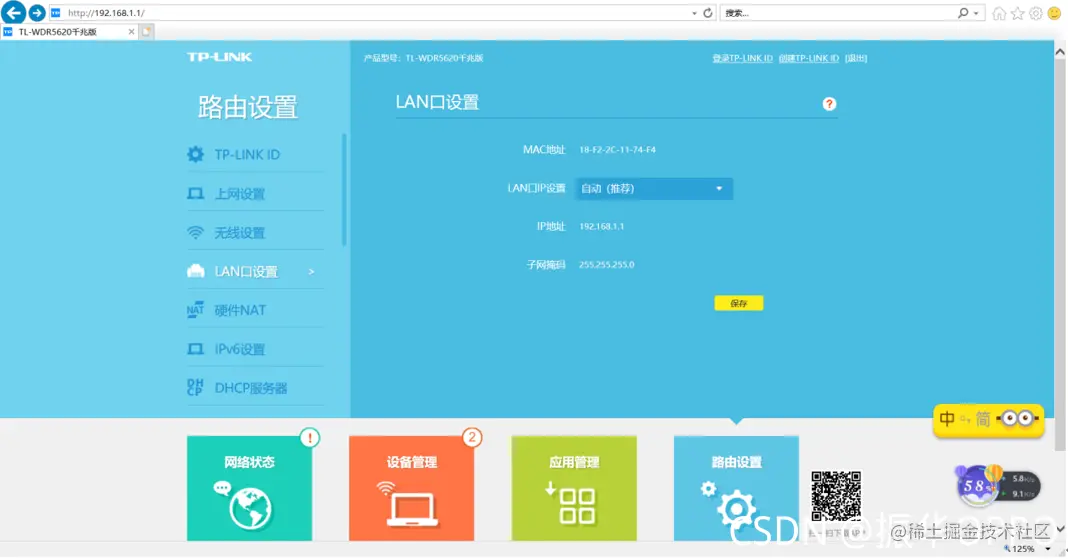1068x559 pixels.
Task: Click the TP-LINK logo
Action: coord(219,57)
